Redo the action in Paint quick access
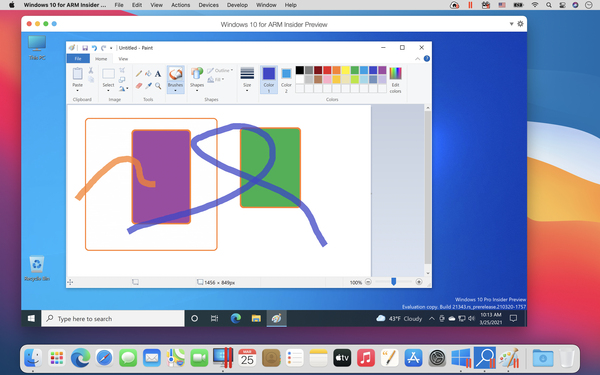Viewport: 600px width, 375px height. [x=103, y=48]
